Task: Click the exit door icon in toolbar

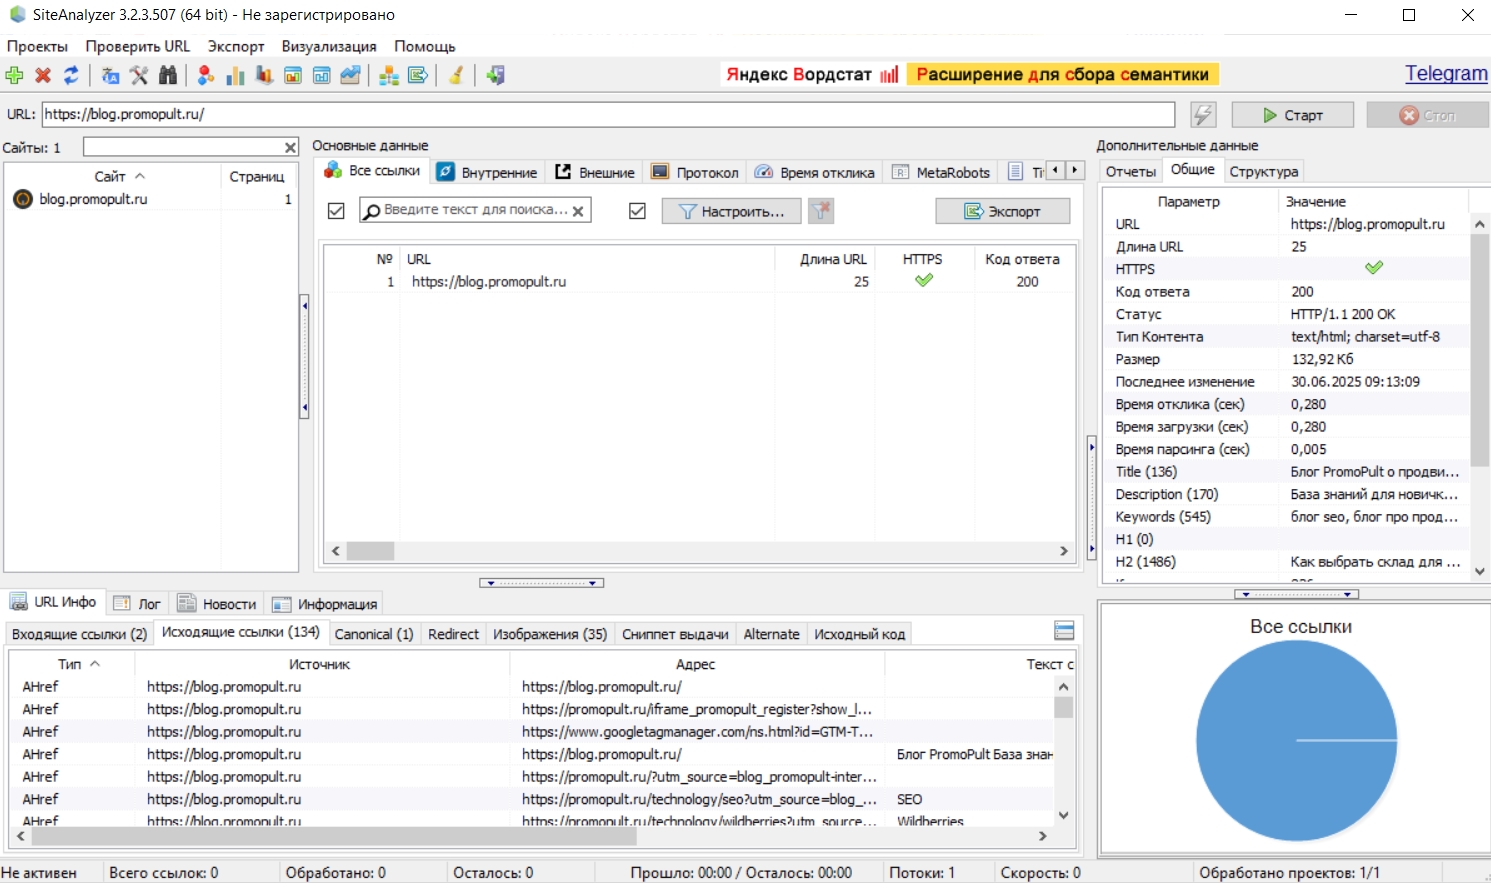Action: tap(496, 75)
